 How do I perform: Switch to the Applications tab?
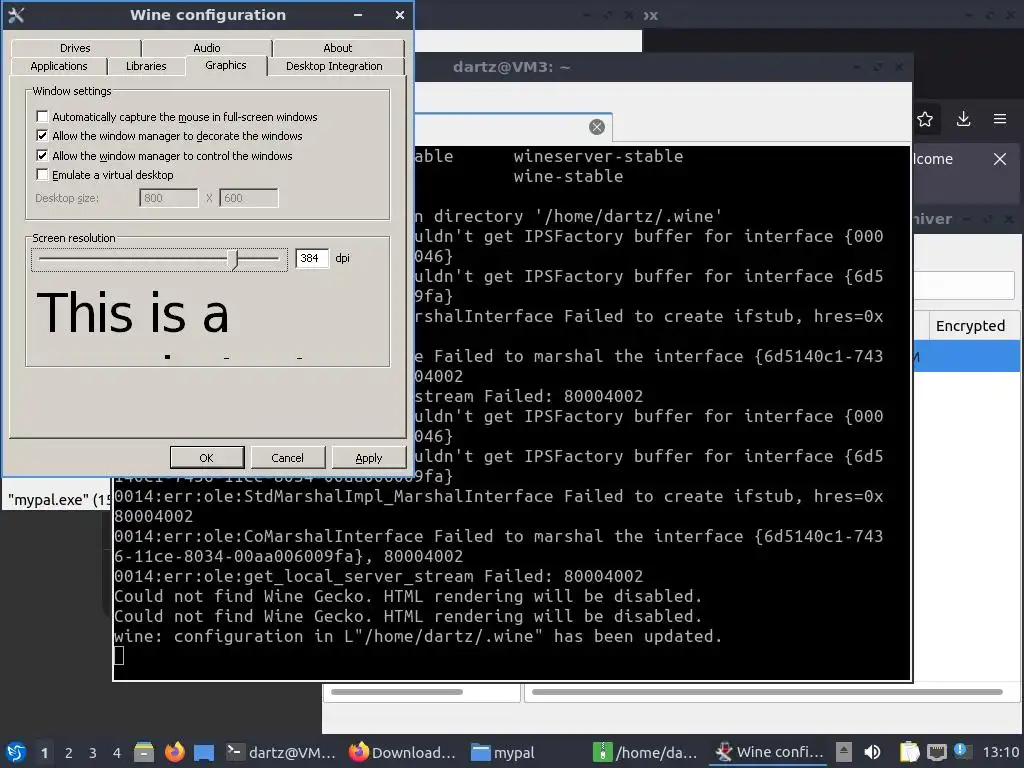pos(59,66)
